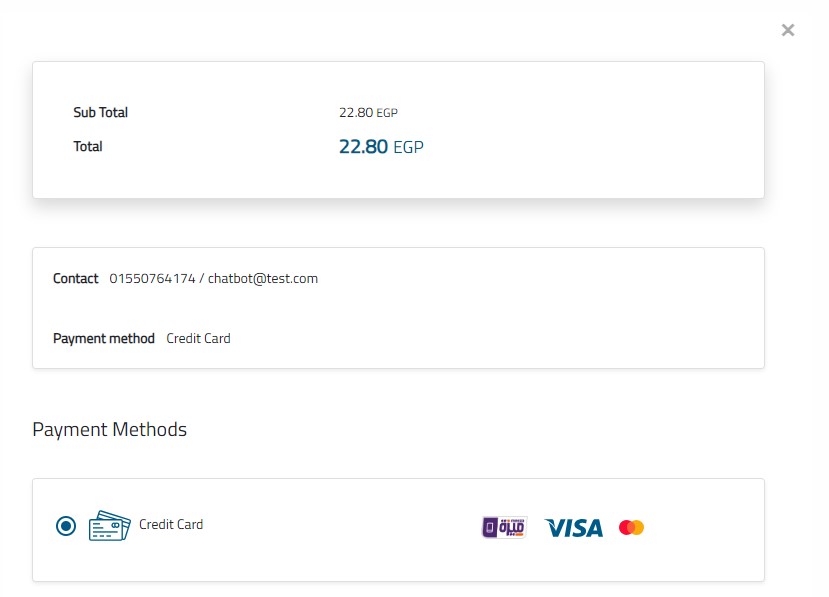Click the Credit Card payment method value
829x597 pixels.
point(198,338)
